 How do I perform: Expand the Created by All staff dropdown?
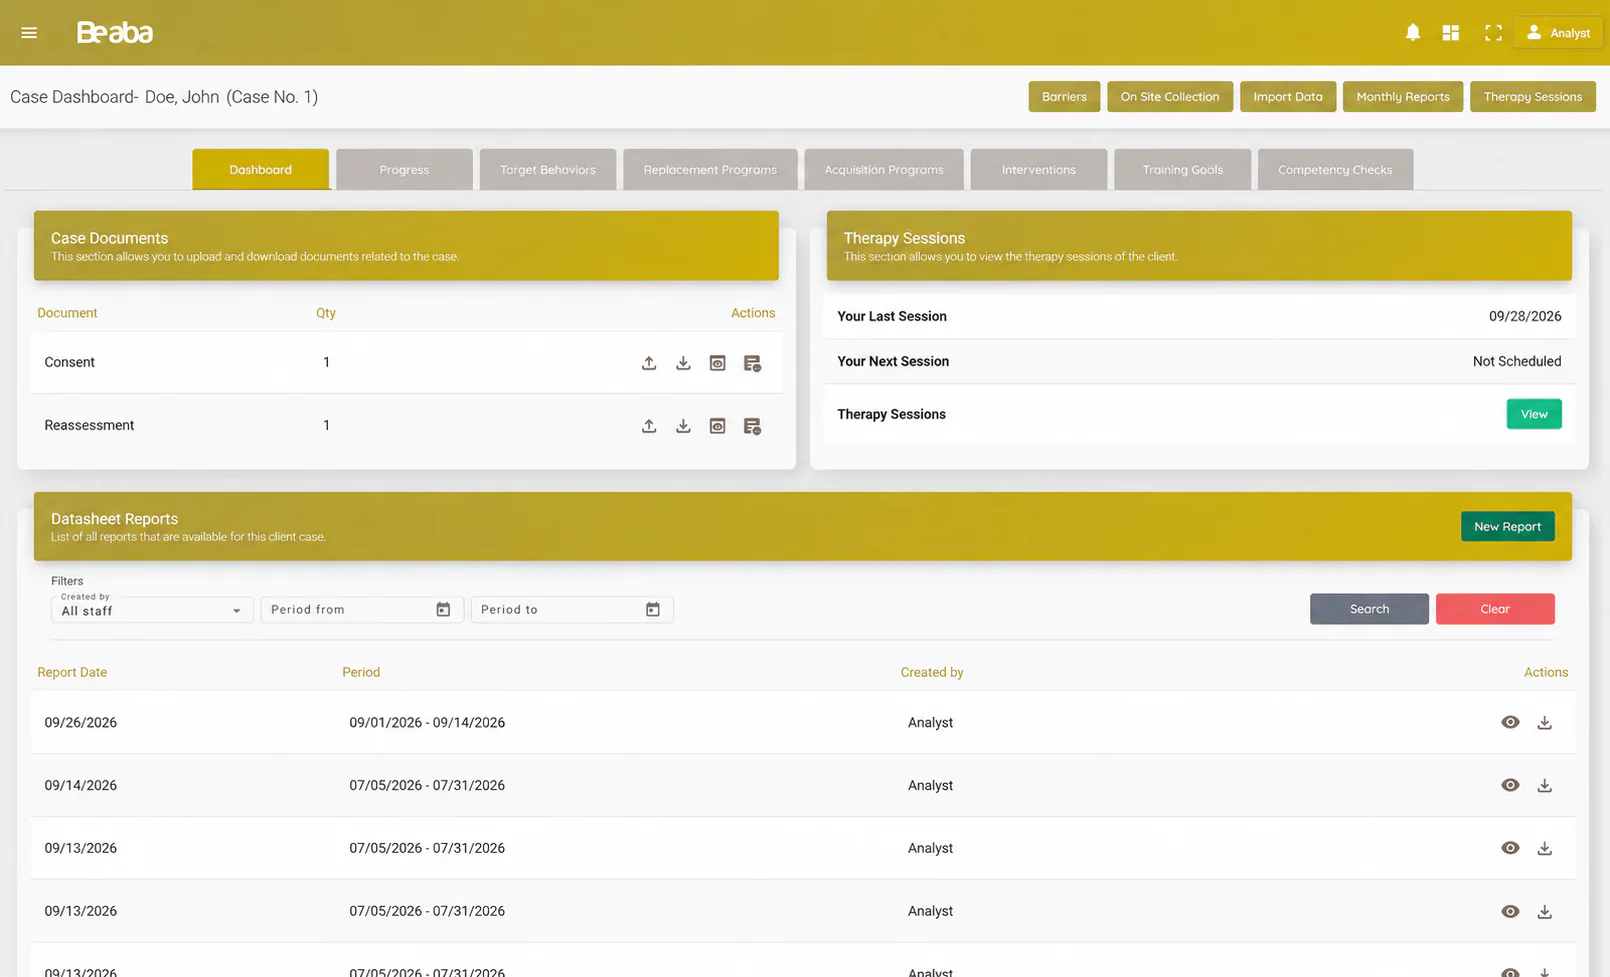pyautogui.click(x=152, y=608)
